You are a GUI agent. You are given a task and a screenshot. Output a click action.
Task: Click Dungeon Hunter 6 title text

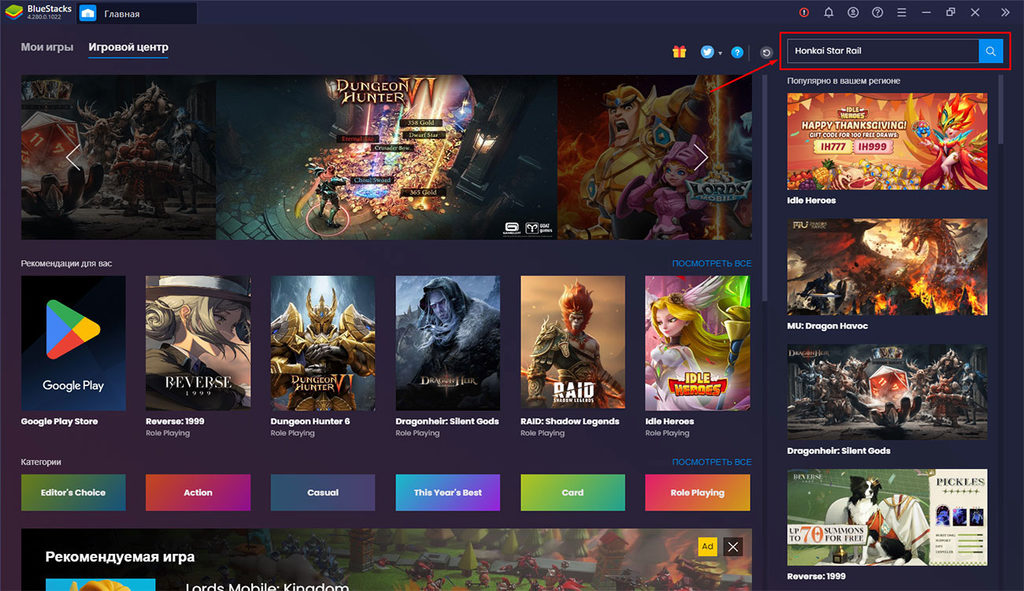pyautogui.click(x=310, y=421)
